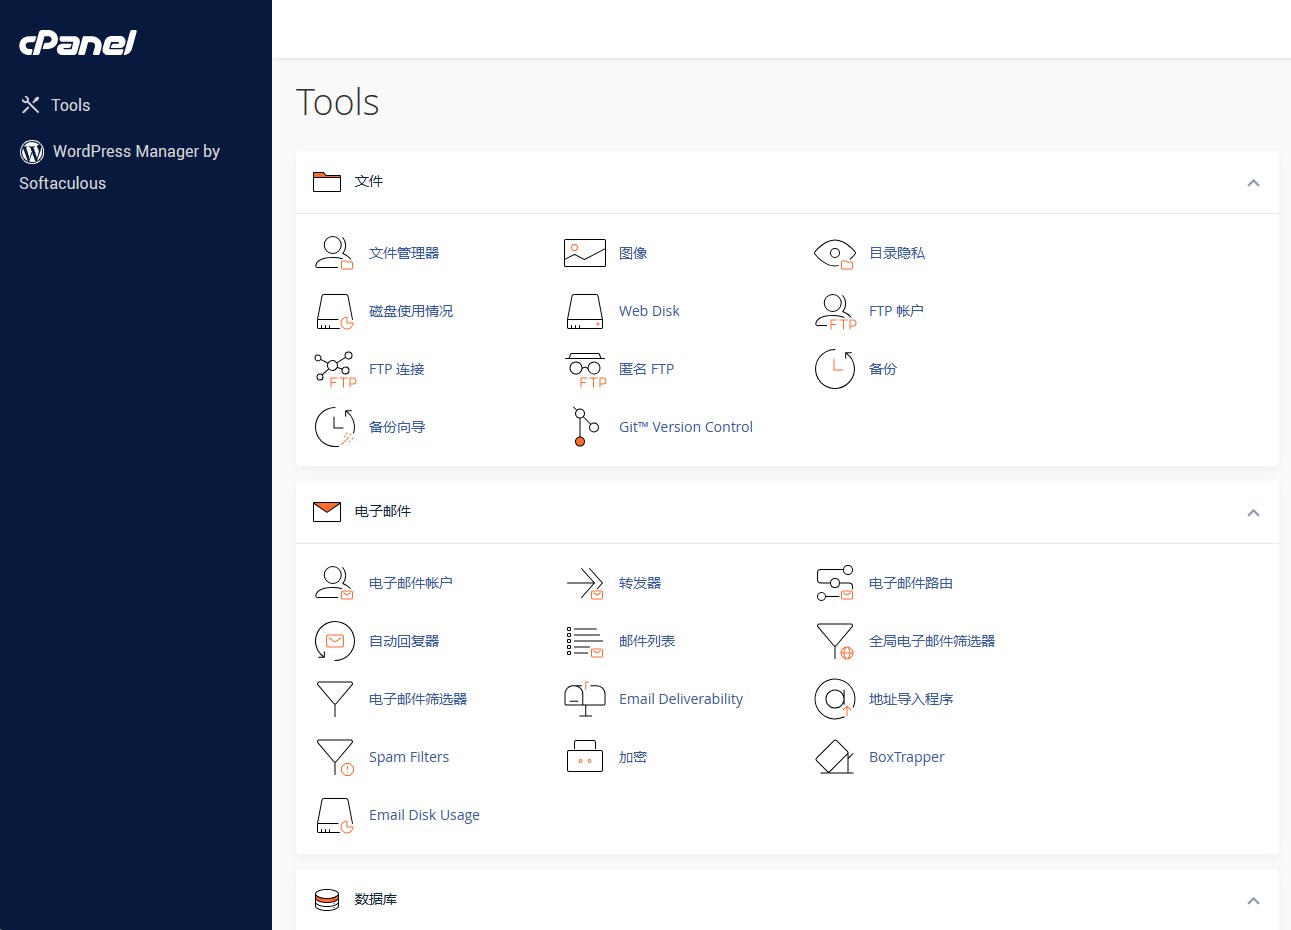Click the 加密 link
Viewport: 1291px width, 930px height.
633,757
